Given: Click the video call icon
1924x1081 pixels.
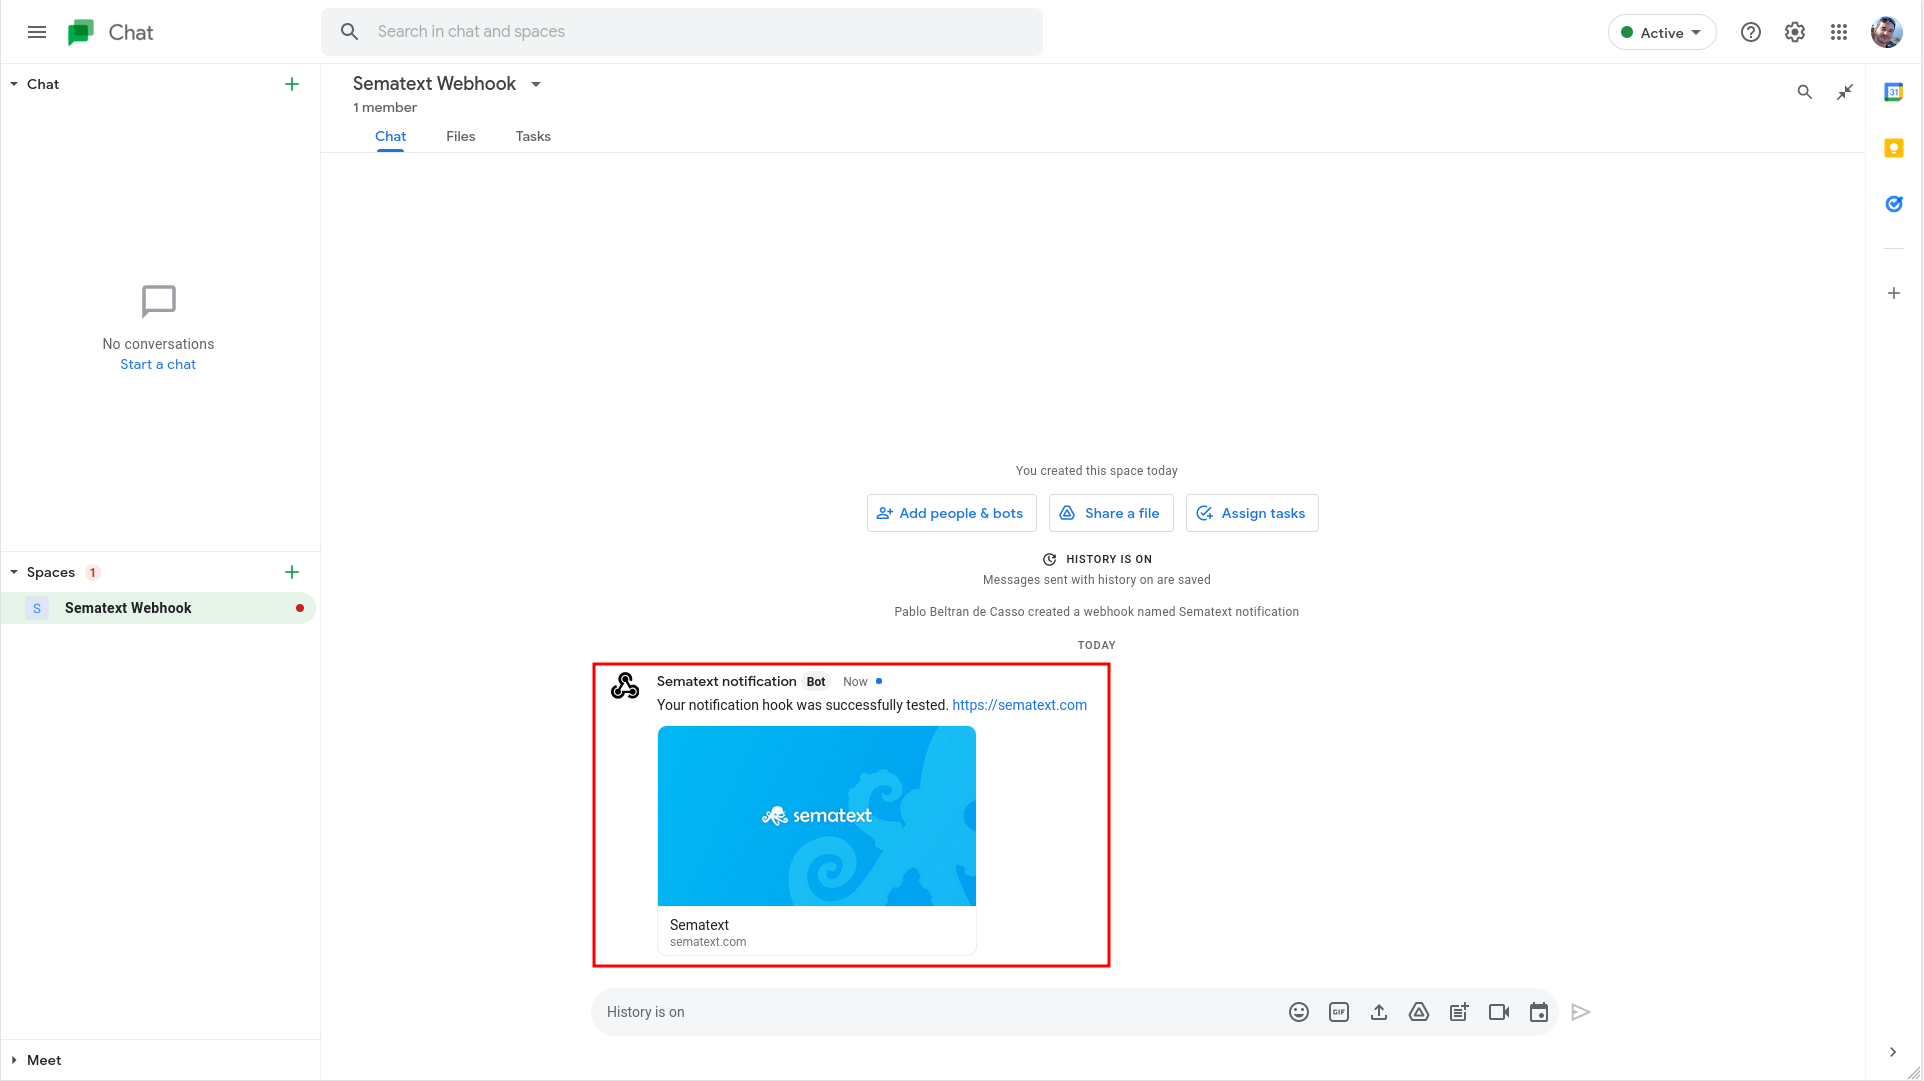Looking at the screenshot, I should tap(1500, 1011).
